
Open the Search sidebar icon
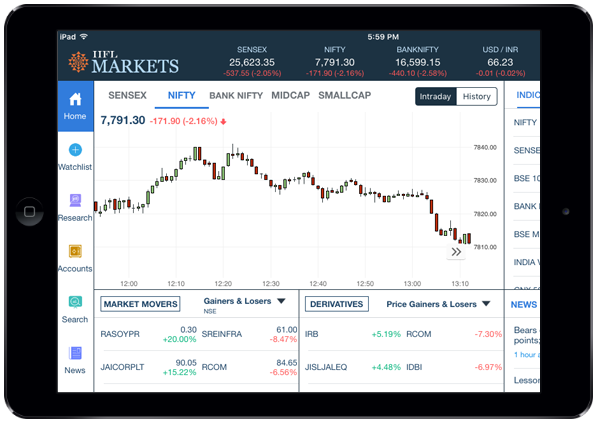point(75,302)
